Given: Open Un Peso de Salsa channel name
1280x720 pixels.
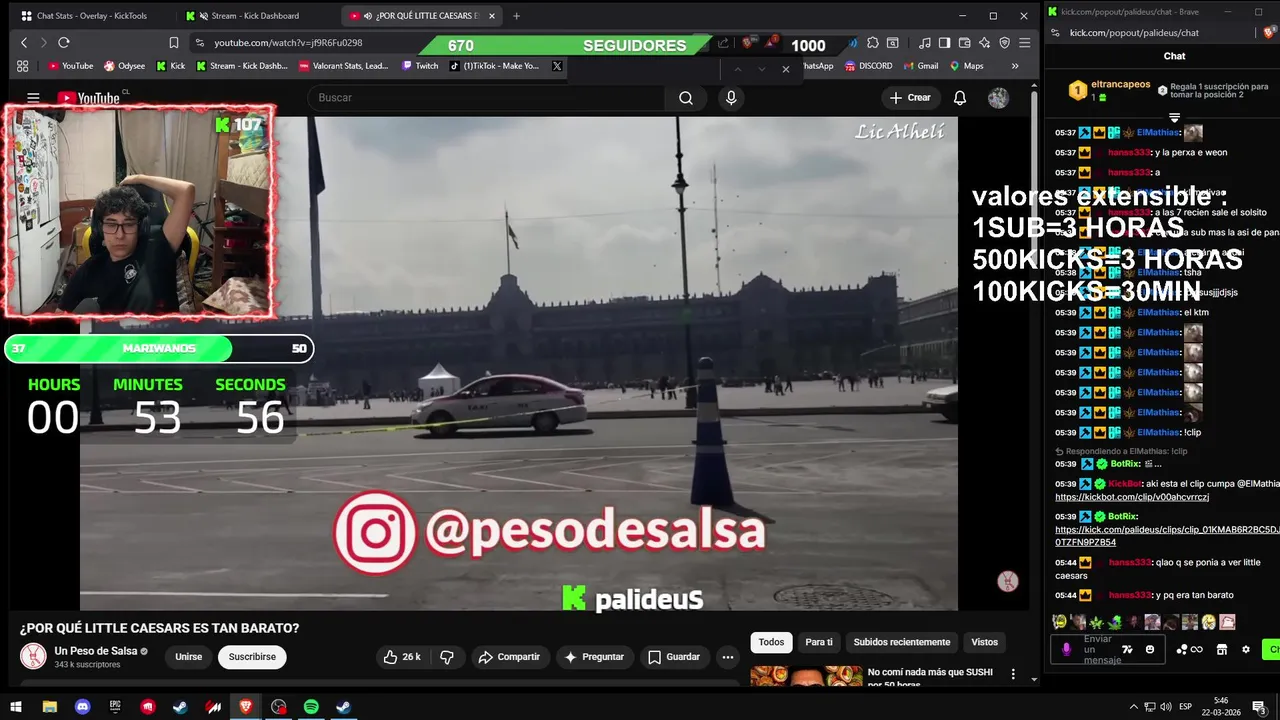Looking at the screenshot, I should click(x=96, y=651).
